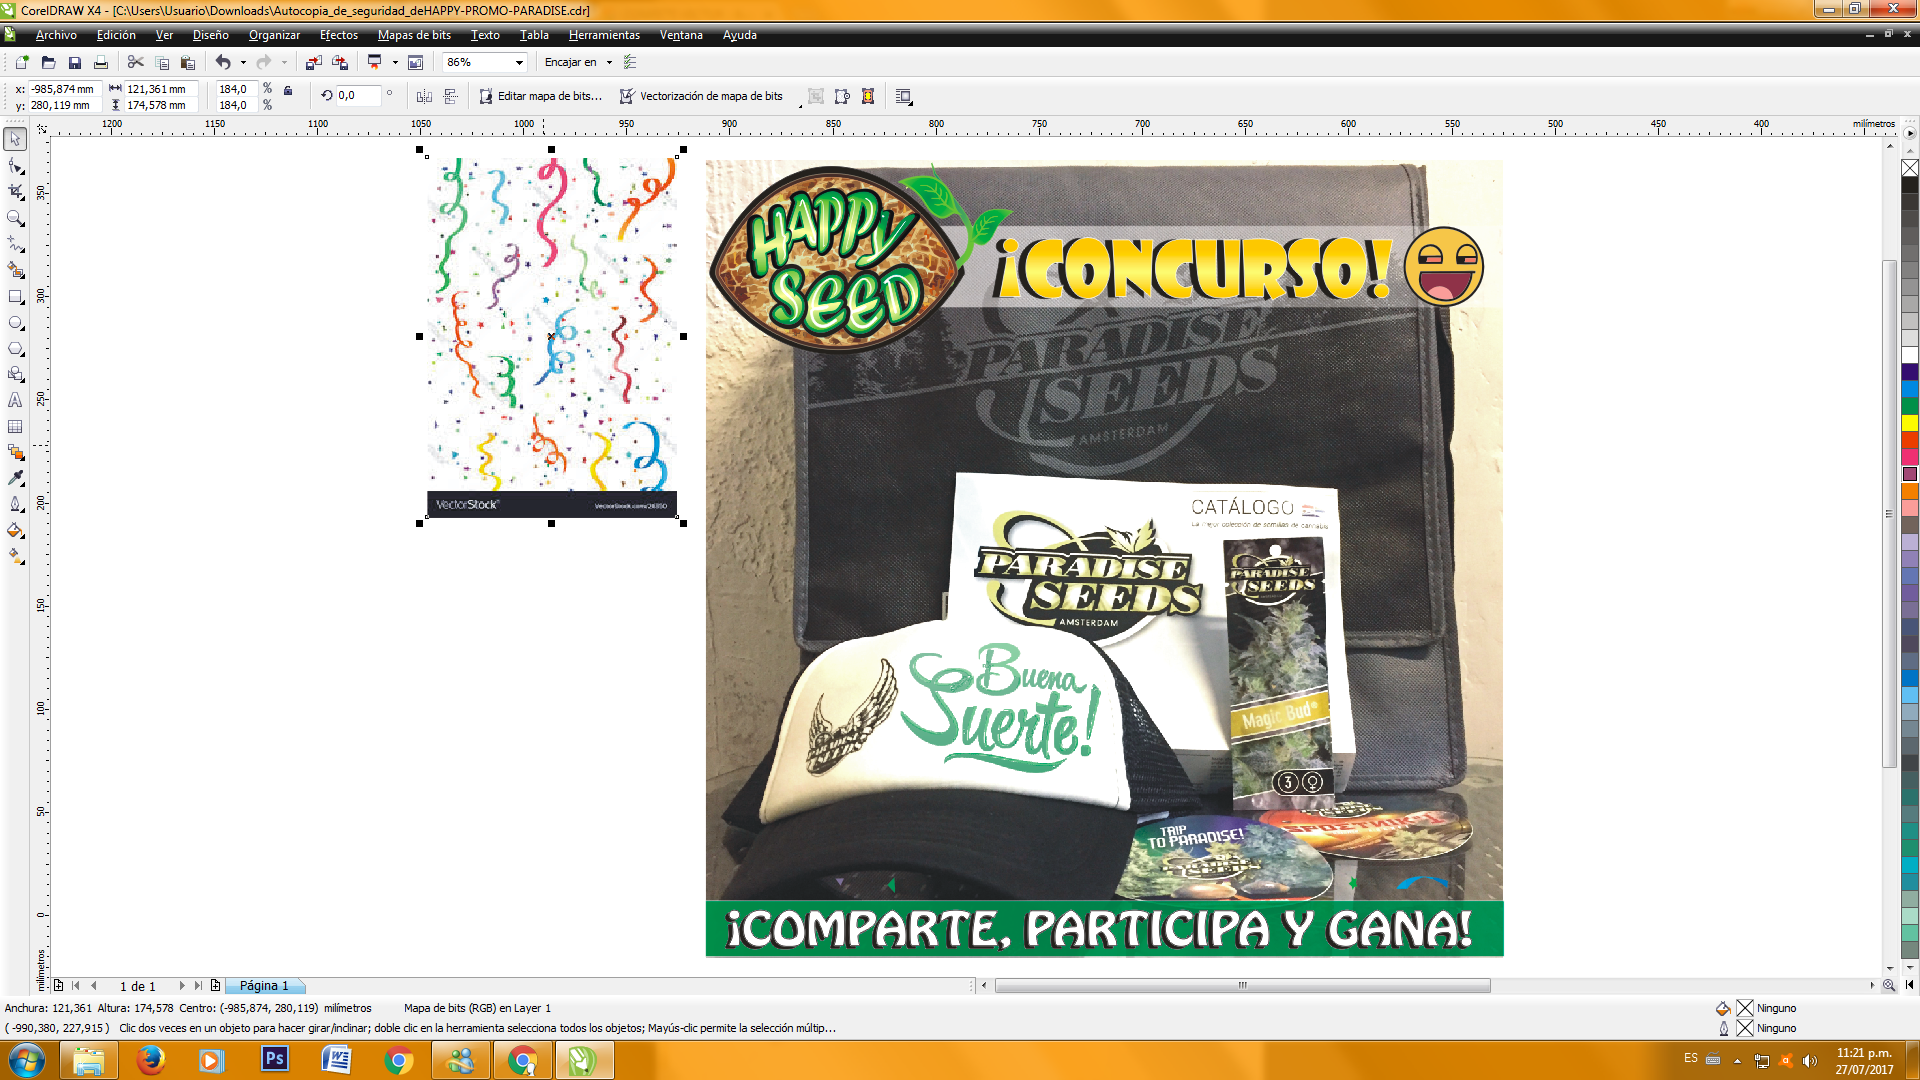Screen dimensions: 1920x1080
Task: Click the Welcome screen icon
Action: pos(416,62)
